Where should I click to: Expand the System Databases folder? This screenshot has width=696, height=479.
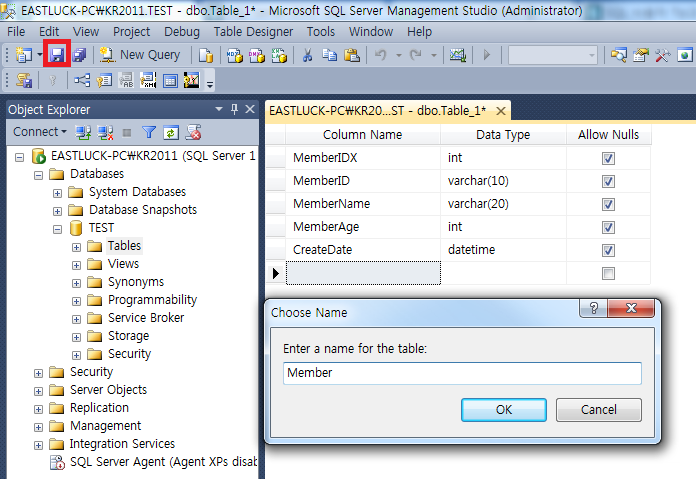tap(57, 193)
